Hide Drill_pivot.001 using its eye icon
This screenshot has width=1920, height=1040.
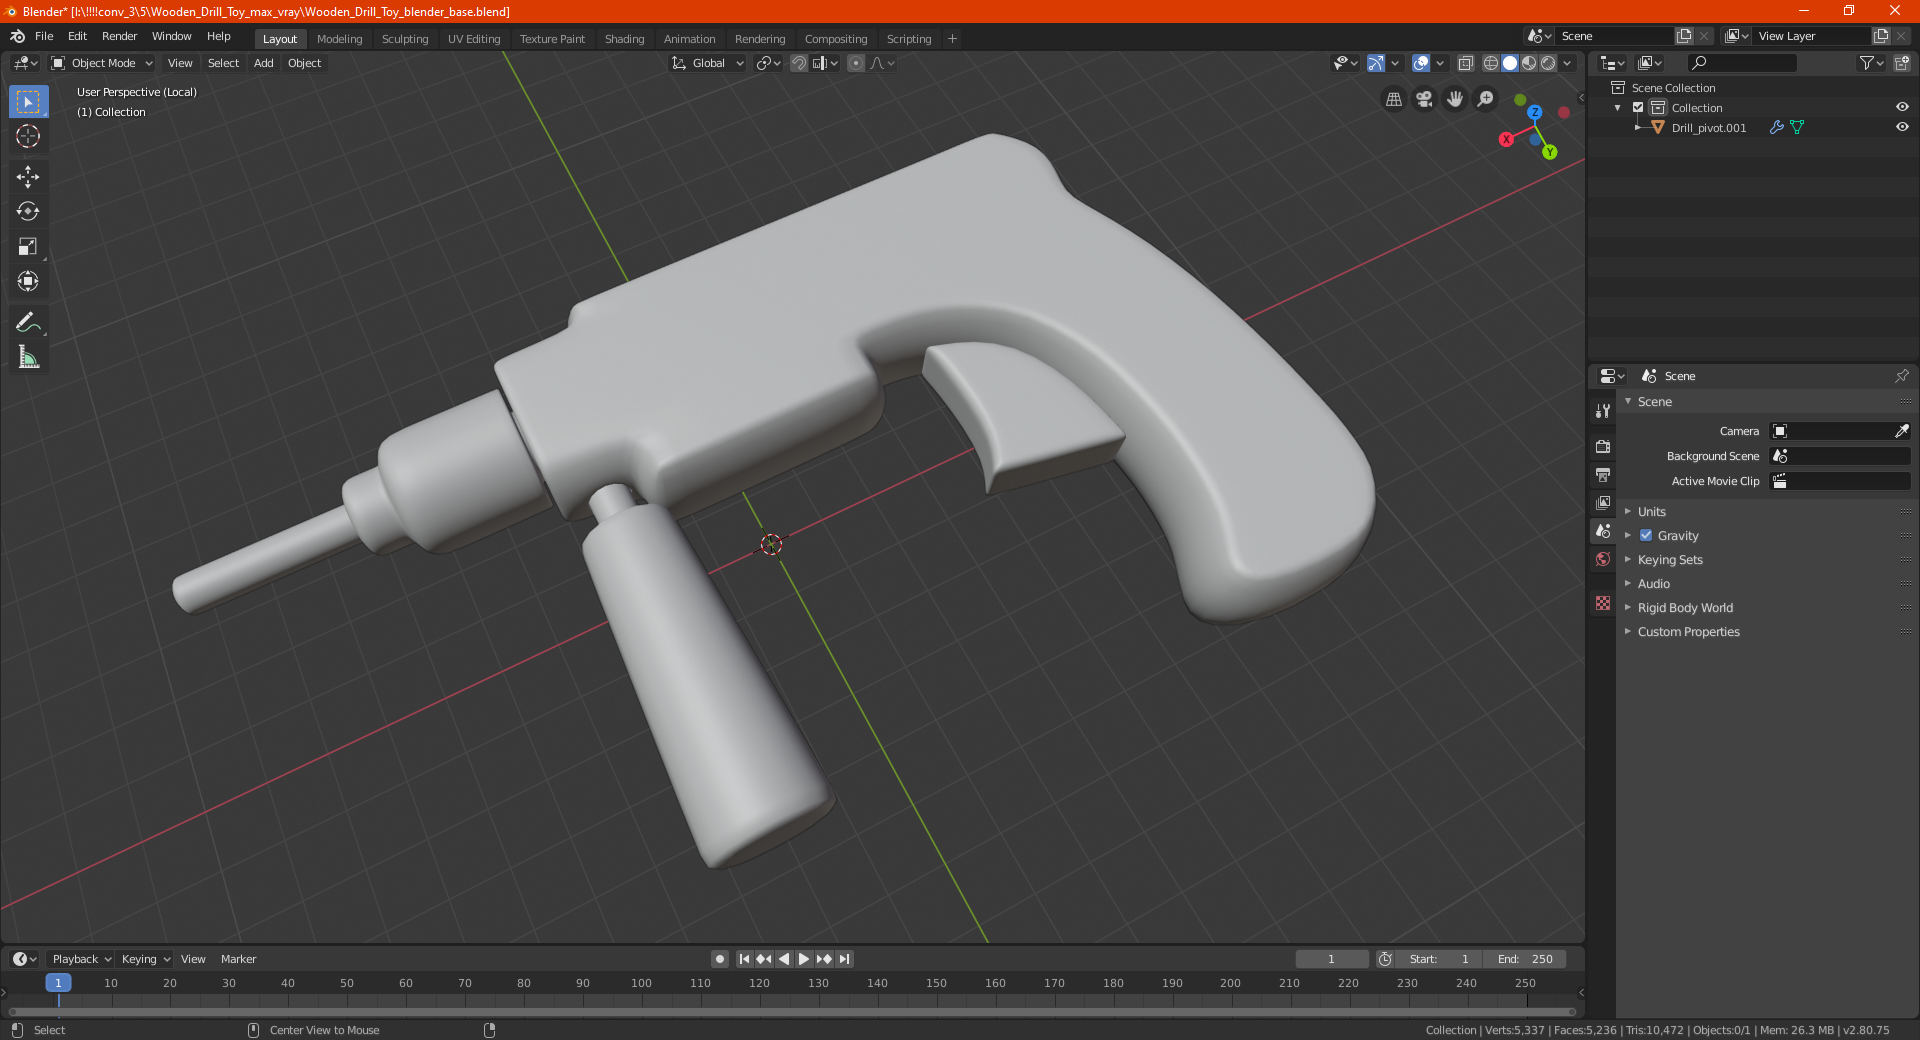click(x=1902, y=128)
